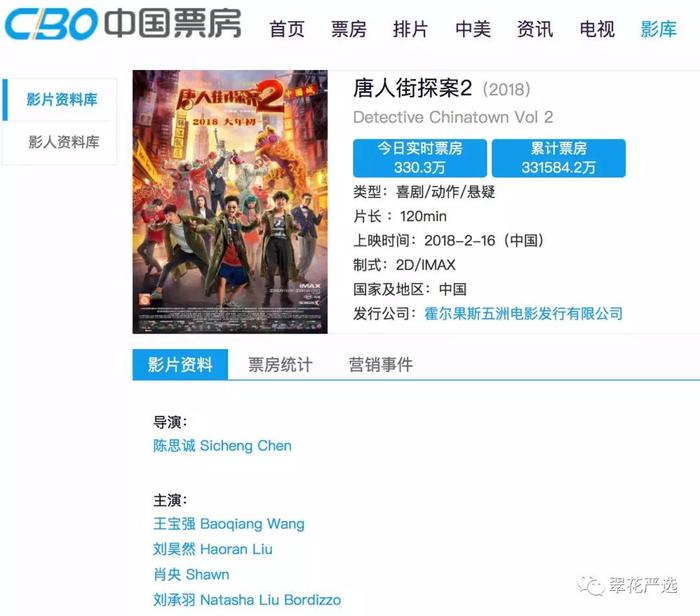Open distributor 霍尔果斯五洲电影发行有限公司 link
Screen dimensions: 700x616
pyautogui.click(x=523, y=313)
